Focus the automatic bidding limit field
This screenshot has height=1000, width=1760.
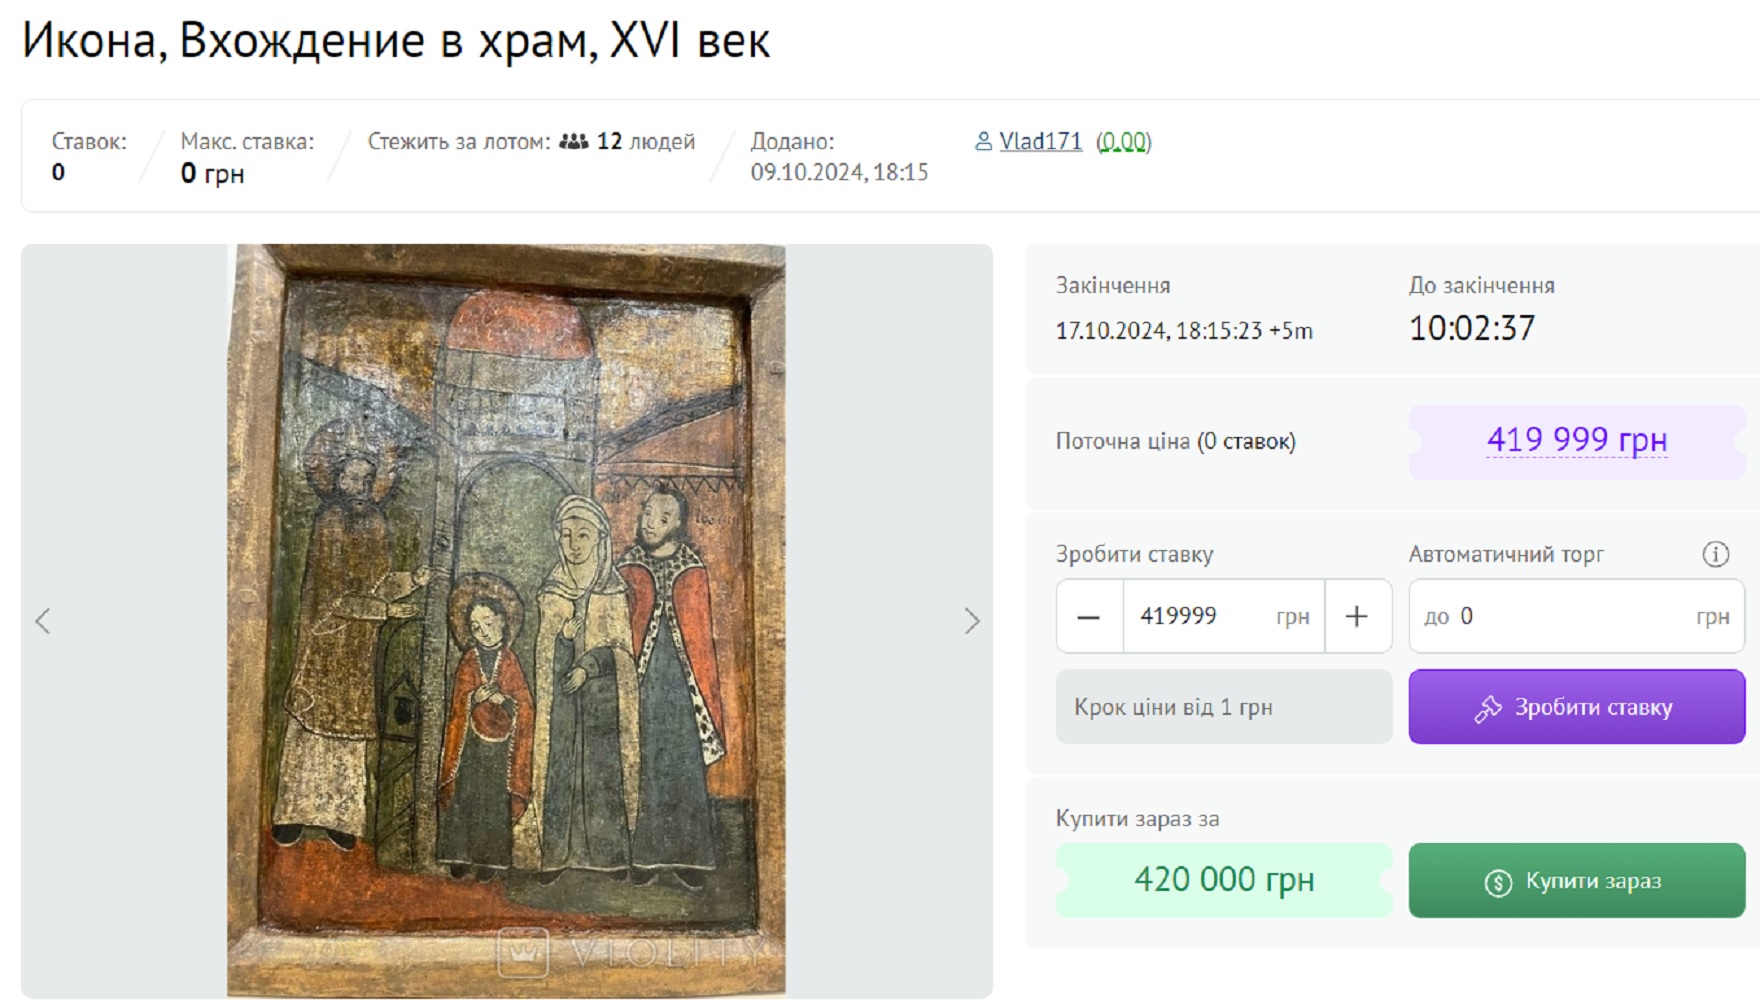(1577, 616)
